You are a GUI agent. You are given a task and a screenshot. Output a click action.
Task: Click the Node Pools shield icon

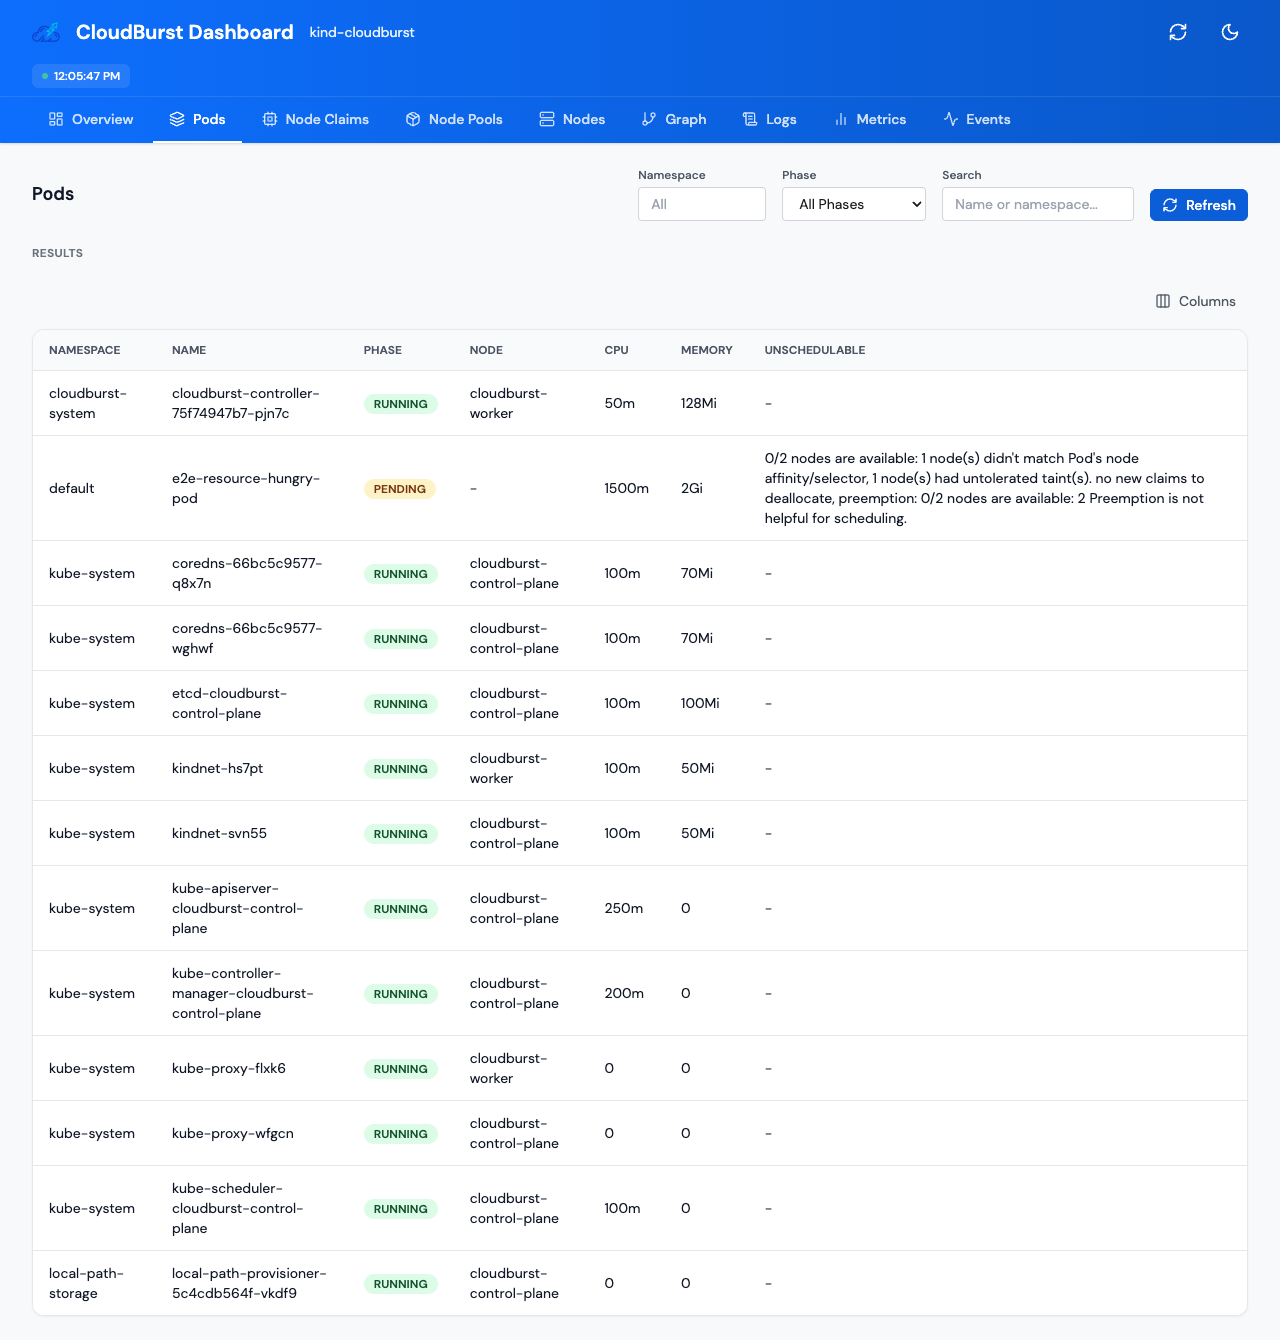point(412,119)
